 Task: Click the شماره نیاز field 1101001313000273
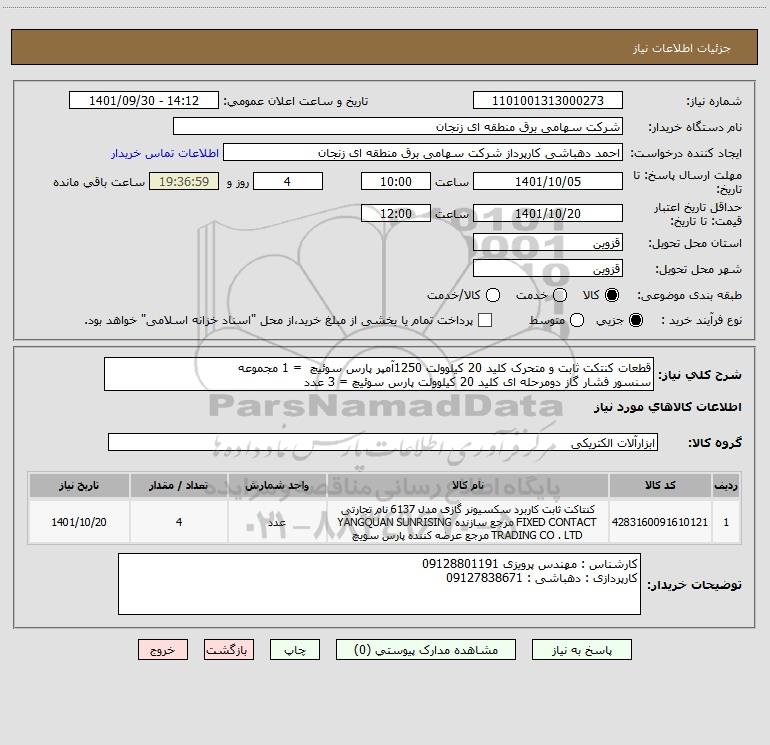(548, 101)
